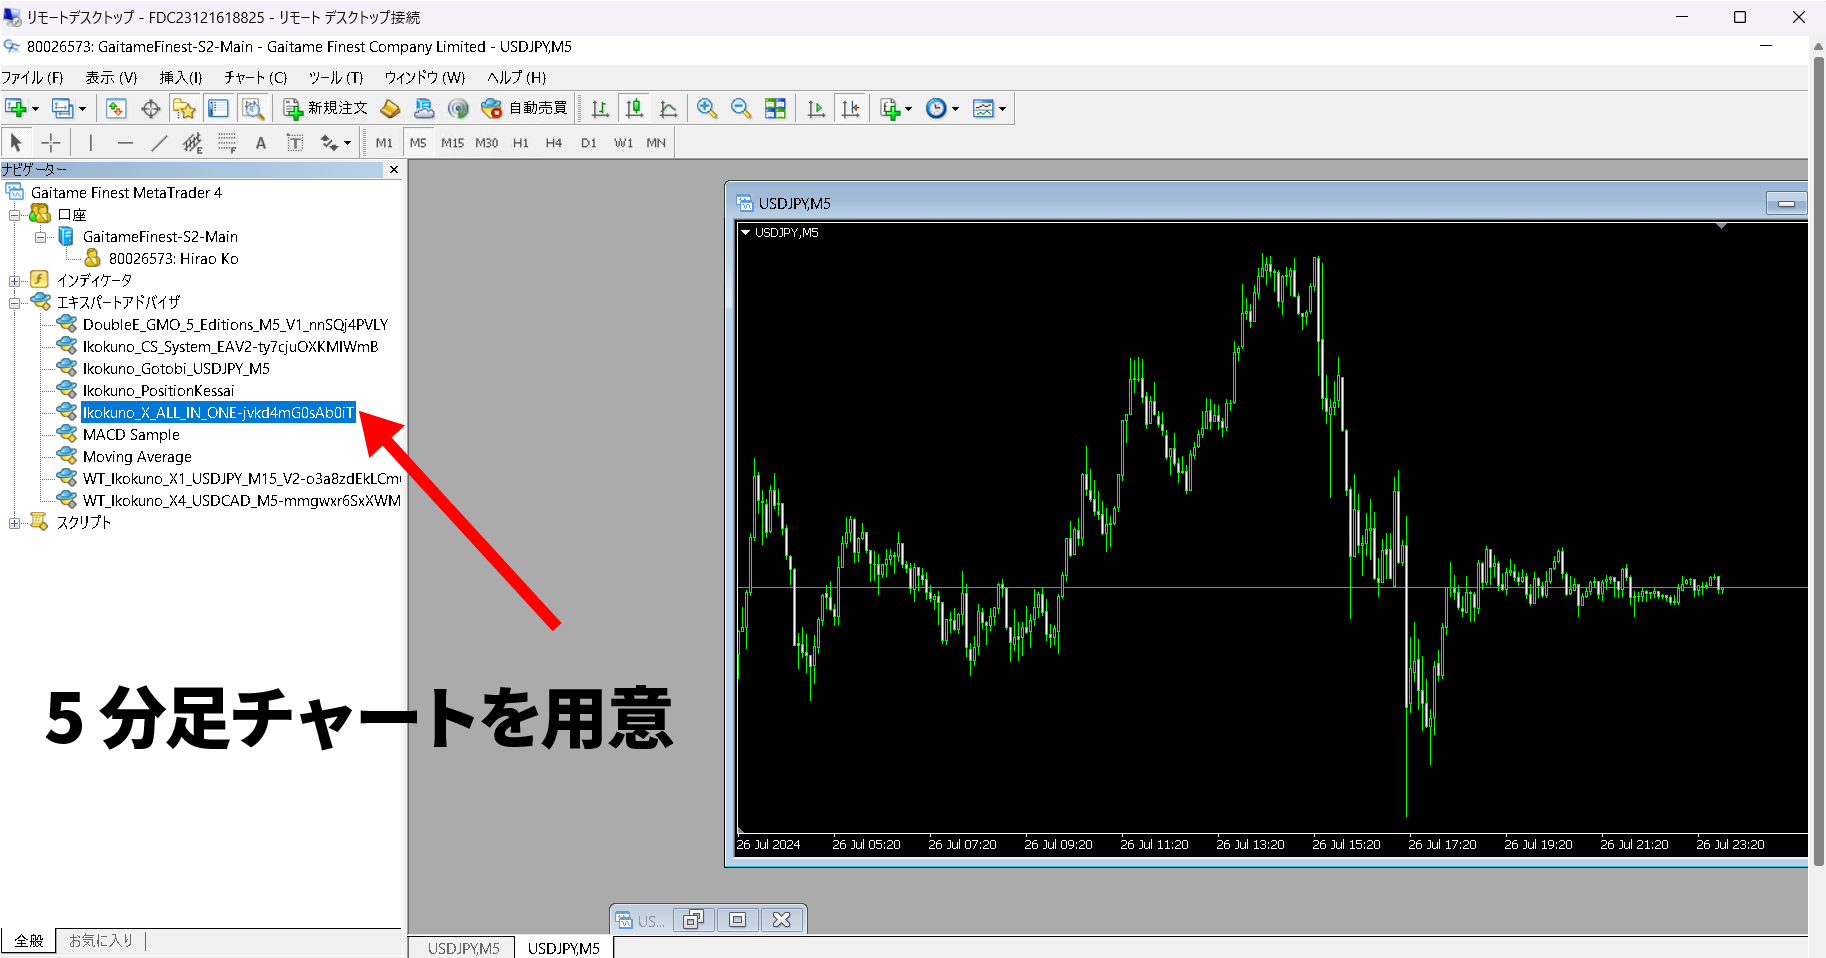
Task: Toggle chart auto scroll
Action: [816, 108]
